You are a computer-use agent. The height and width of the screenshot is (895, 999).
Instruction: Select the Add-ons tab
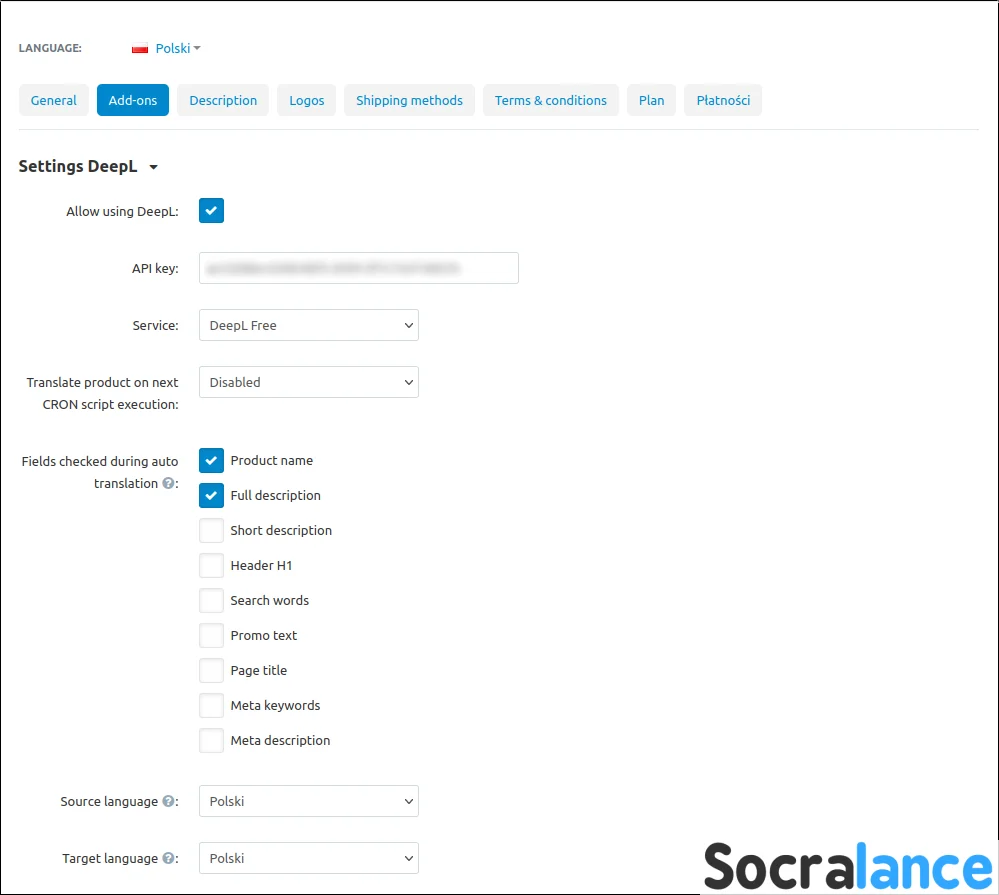click(x=133, y=100)
